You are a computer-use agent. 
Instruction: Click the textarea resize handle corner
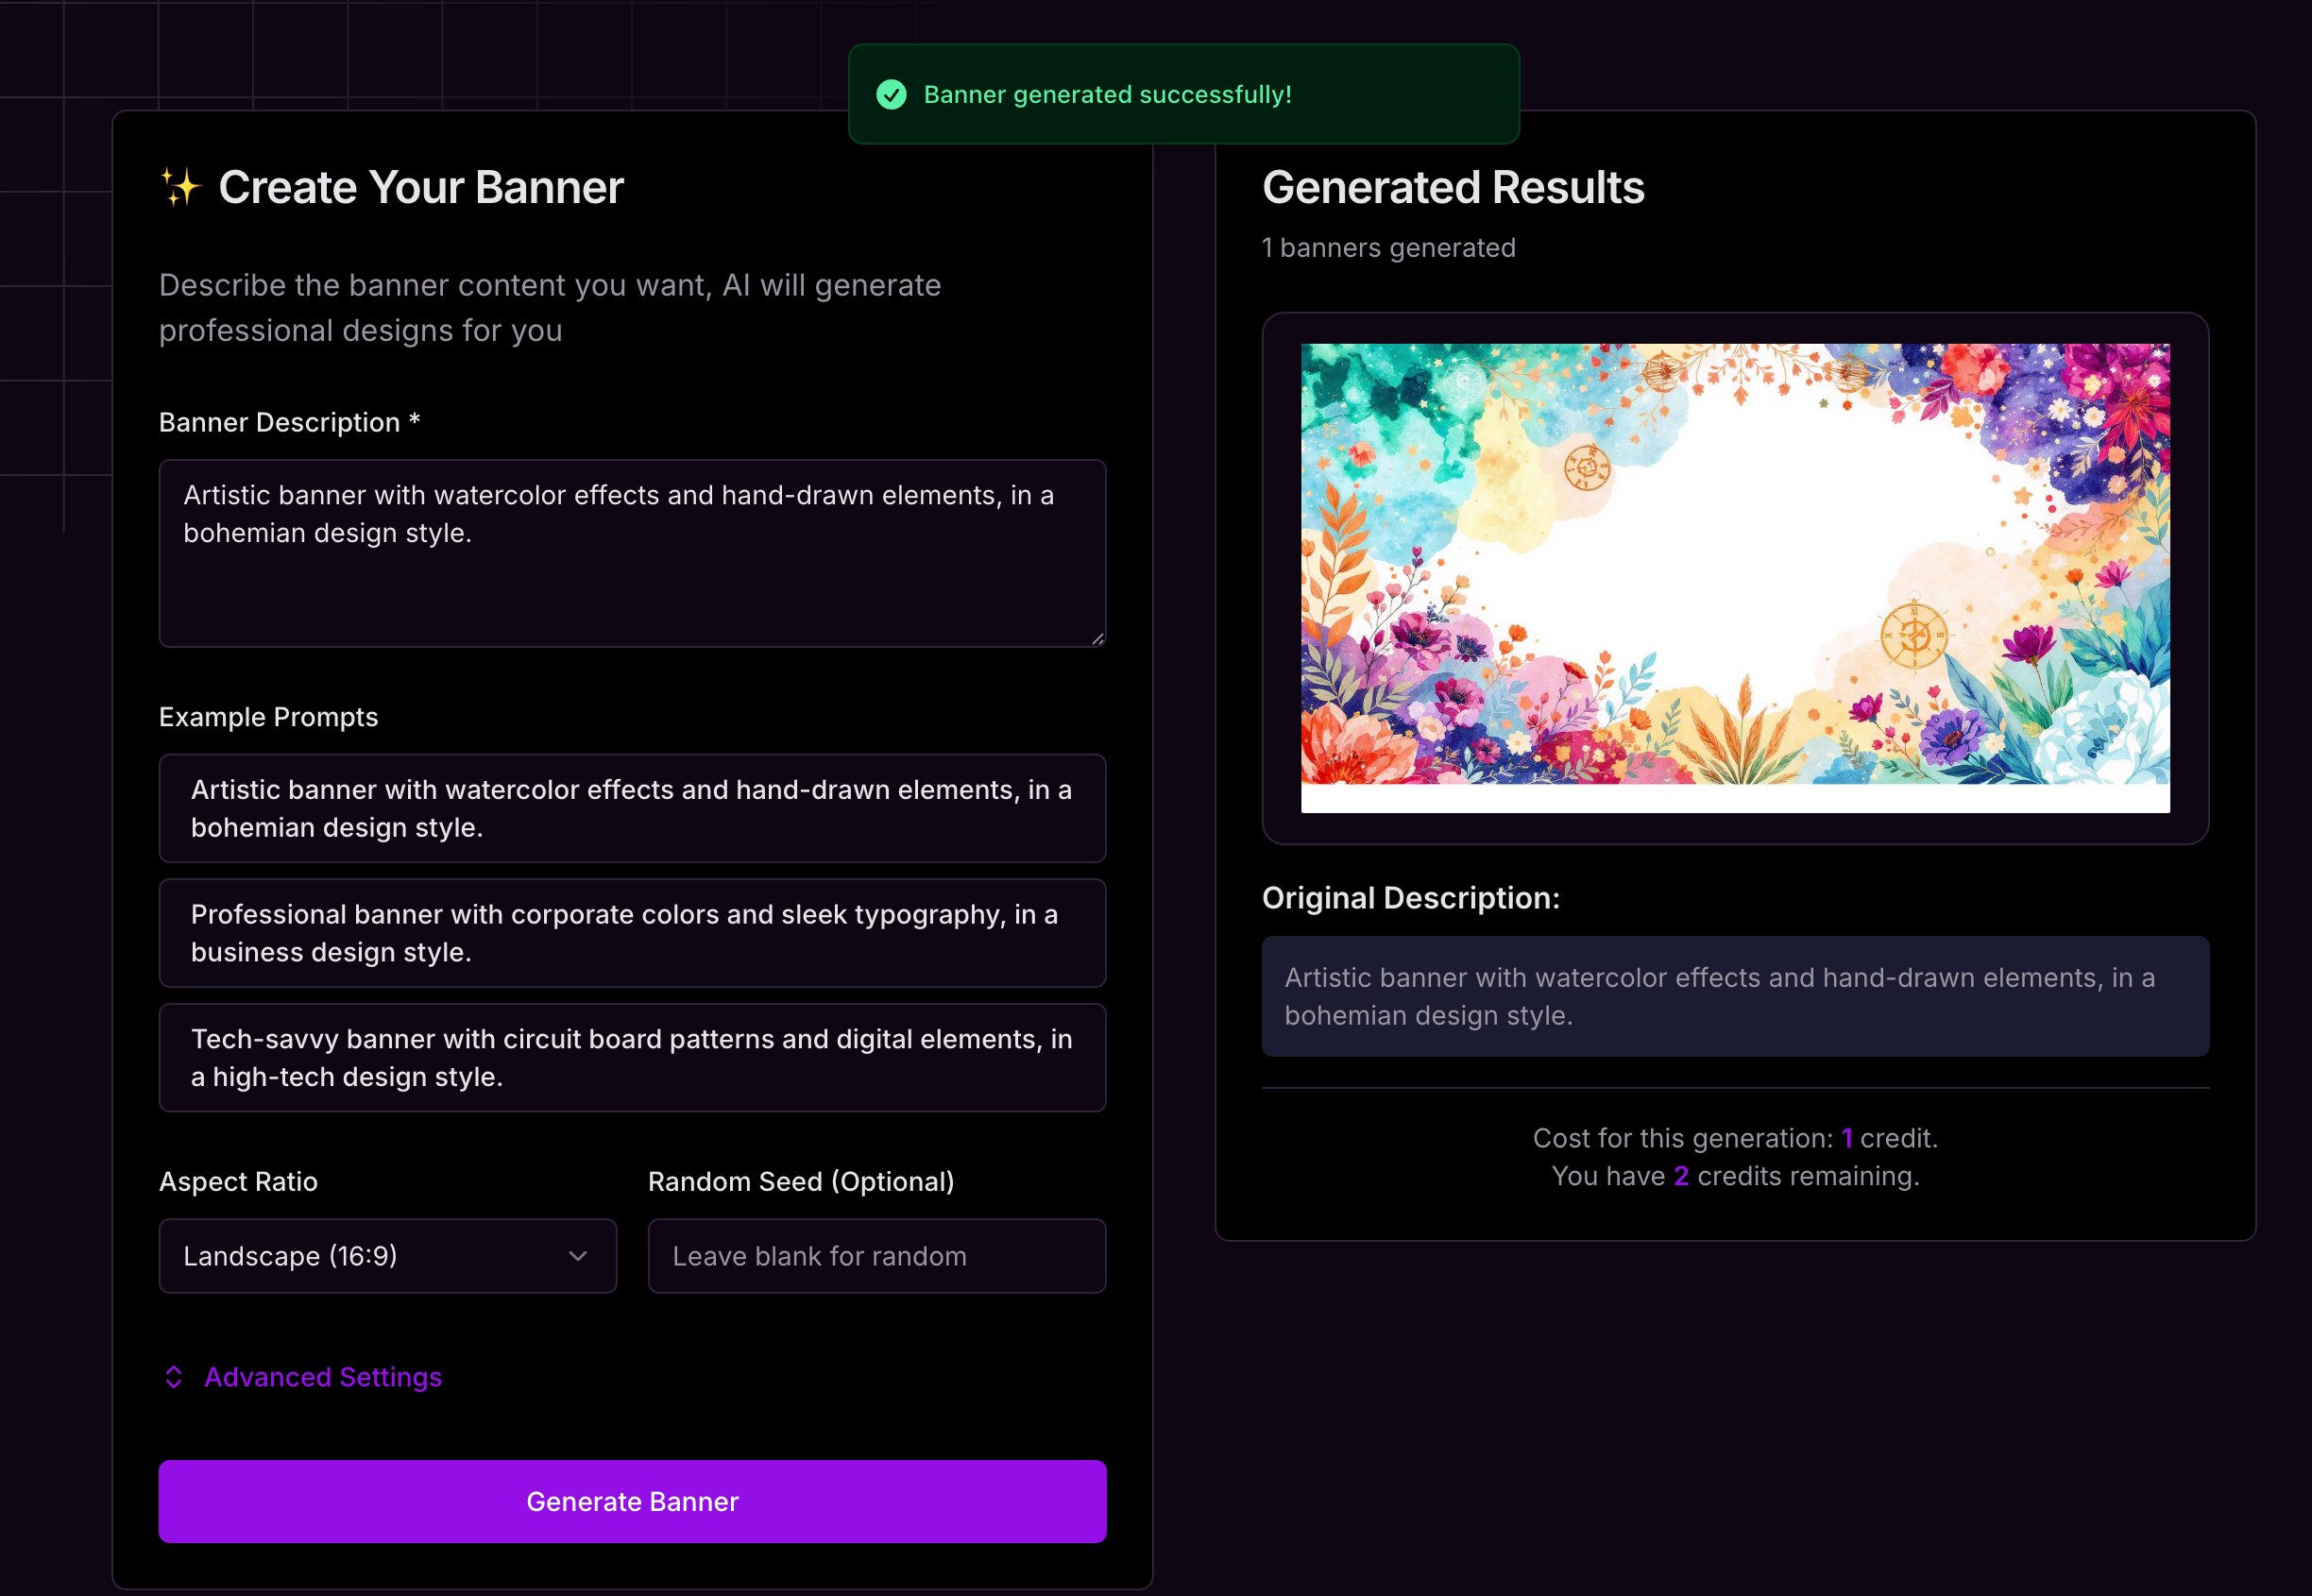click(1097, 638)
